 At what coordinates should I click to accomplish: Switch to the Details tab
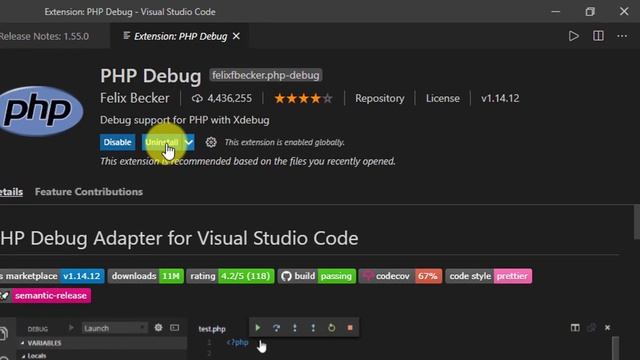coord(11,192)
